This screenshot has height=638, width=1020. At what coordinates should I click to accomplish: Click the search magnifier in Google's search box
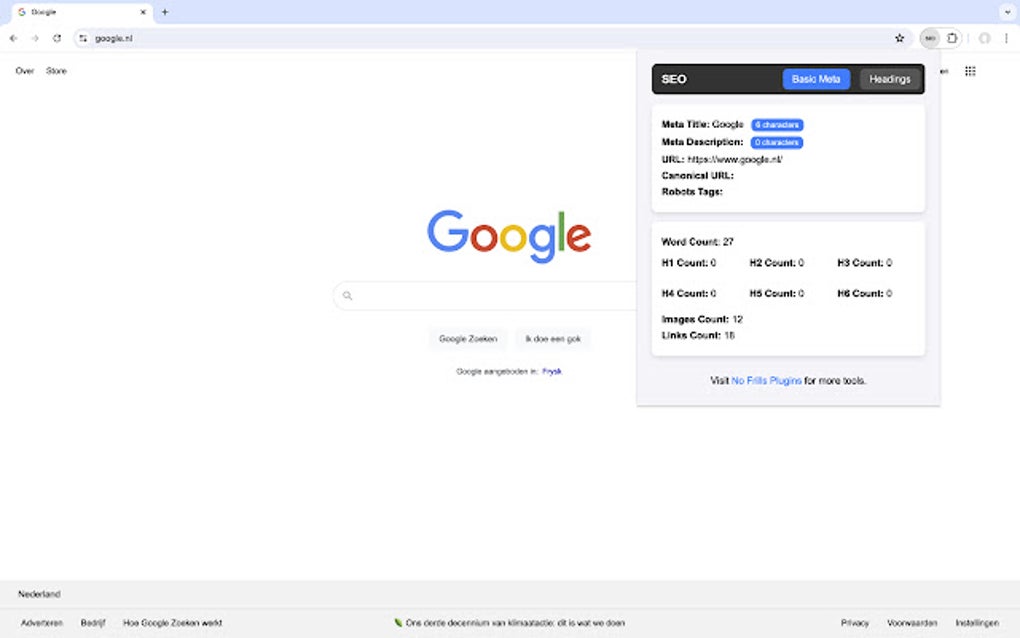click(x=347, y=296)
